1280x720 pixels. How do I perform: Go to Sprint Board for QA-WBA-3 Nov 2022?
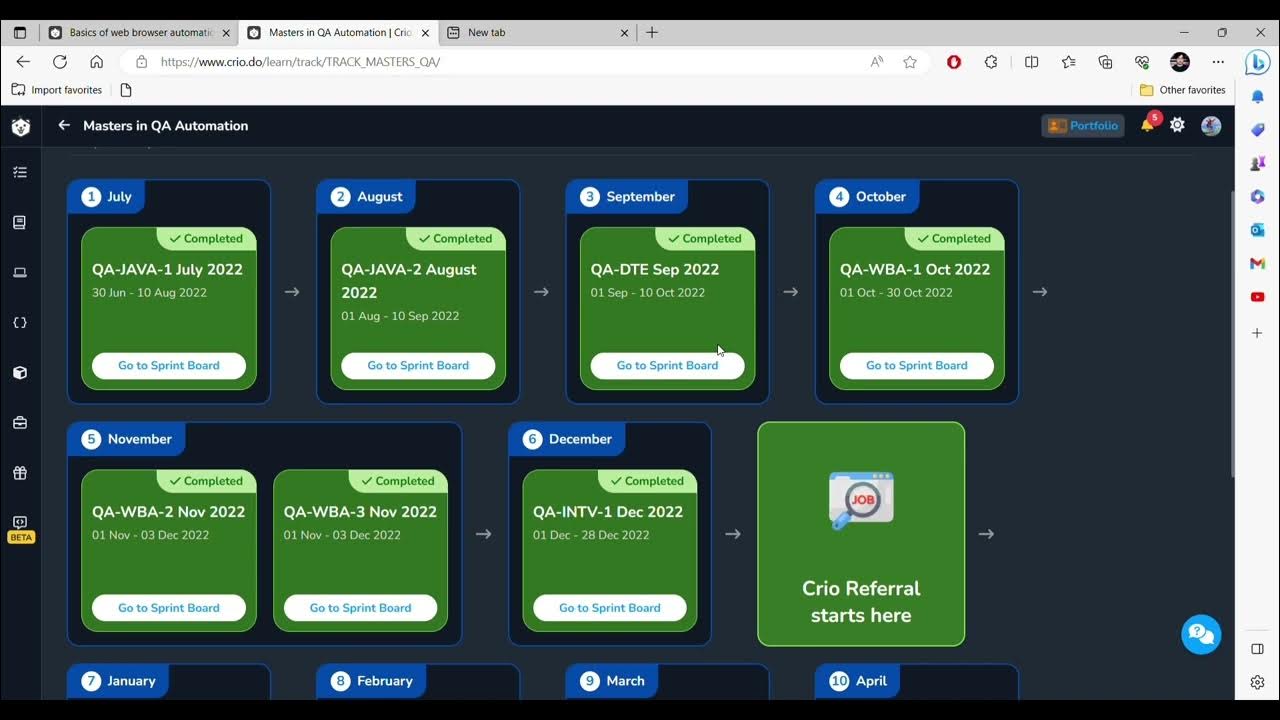pyautogui.click(x=360, y=607)
